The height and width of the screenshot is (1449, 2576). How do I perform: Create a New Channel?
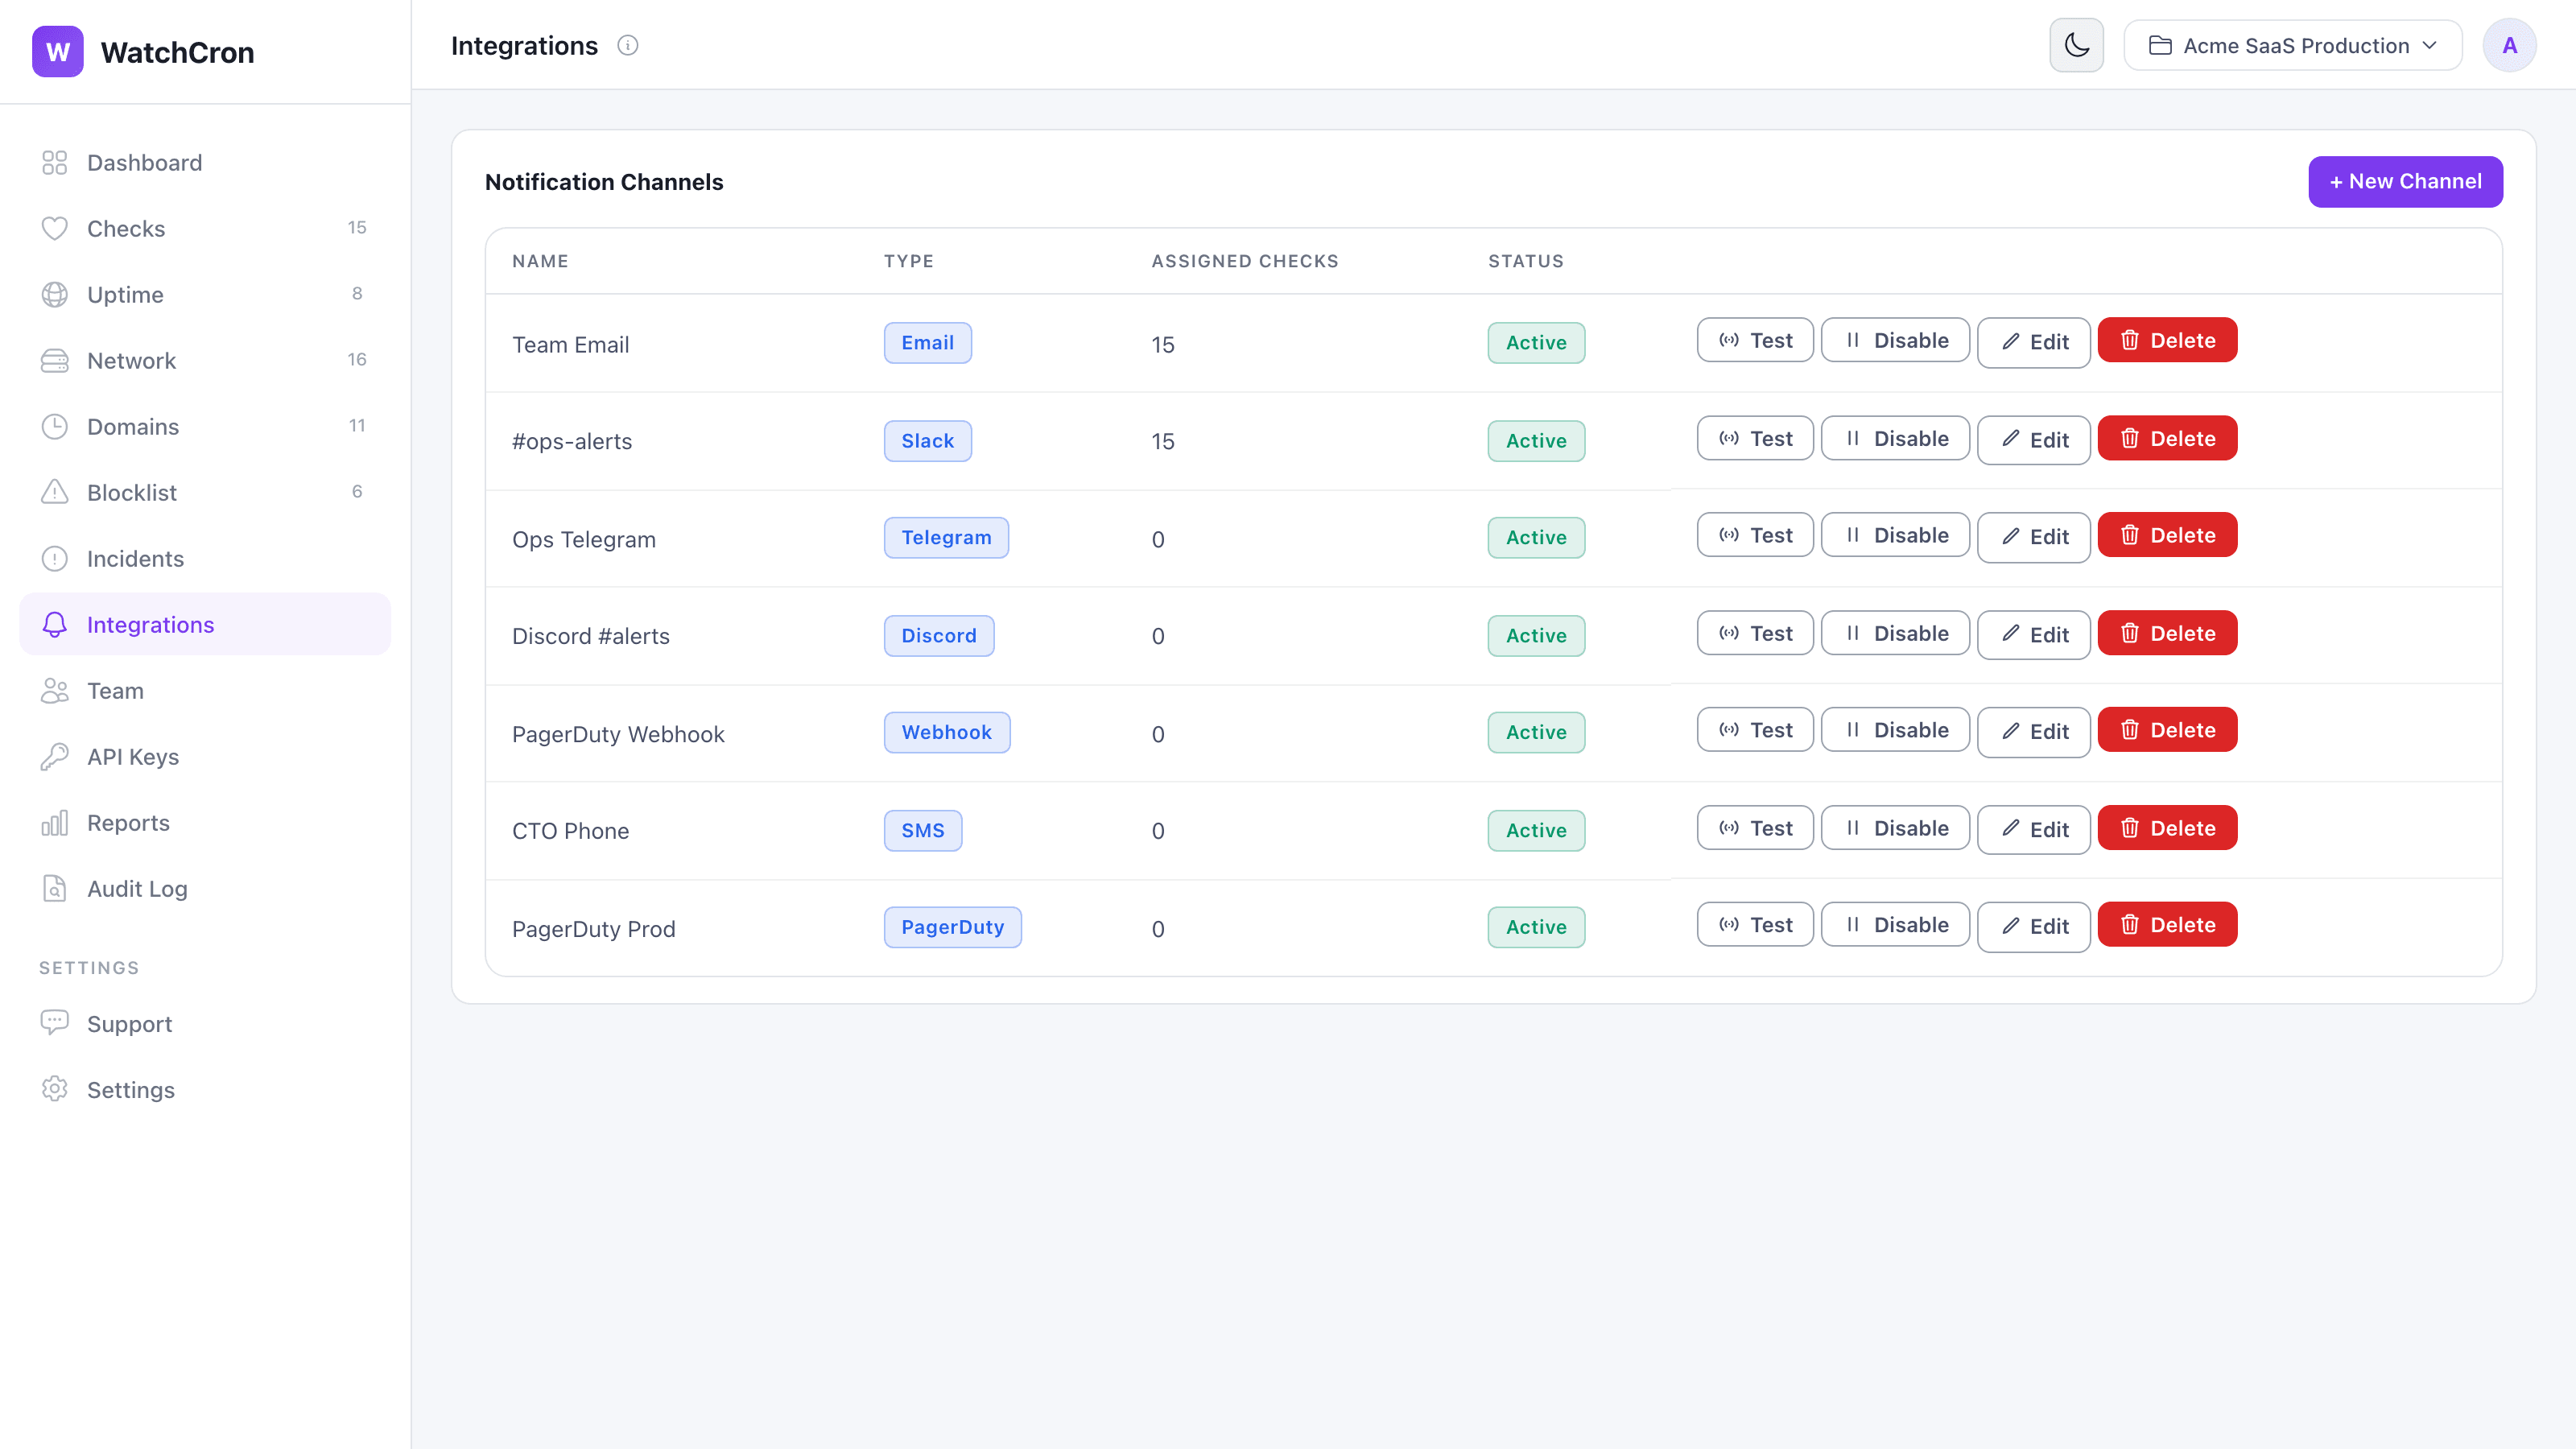tap(2405, 182)
